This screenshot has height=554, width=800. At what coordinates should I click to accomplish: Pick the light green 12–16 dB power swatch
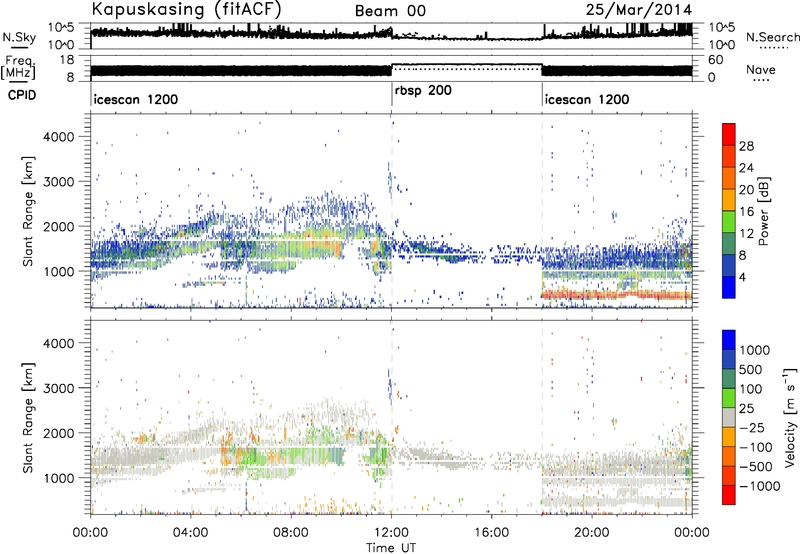coord(729,222)
